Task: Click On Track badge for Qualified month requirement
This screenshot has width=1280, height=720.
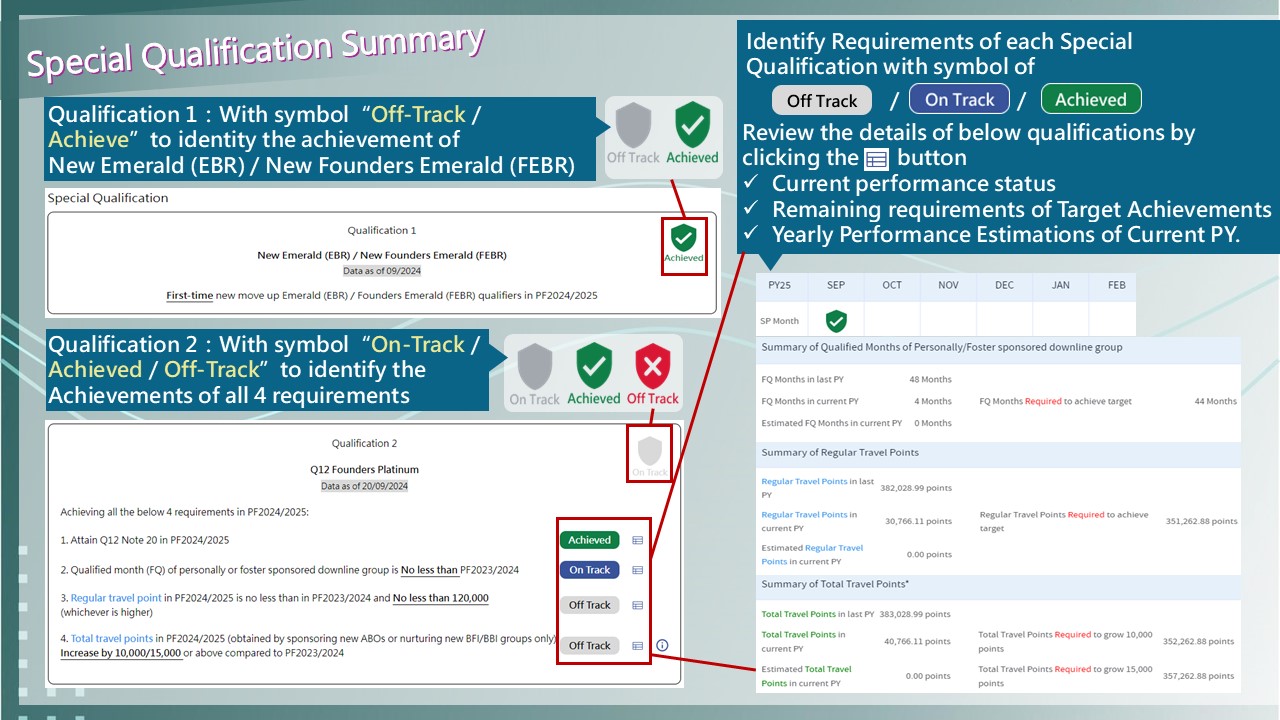Action: pyautogui.click(x=589, y=570)
